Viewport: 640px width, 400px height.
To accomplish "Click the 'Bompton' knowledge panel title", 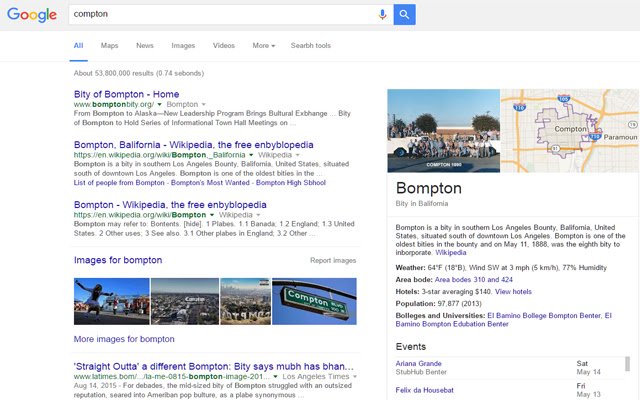I will point(429,188).
